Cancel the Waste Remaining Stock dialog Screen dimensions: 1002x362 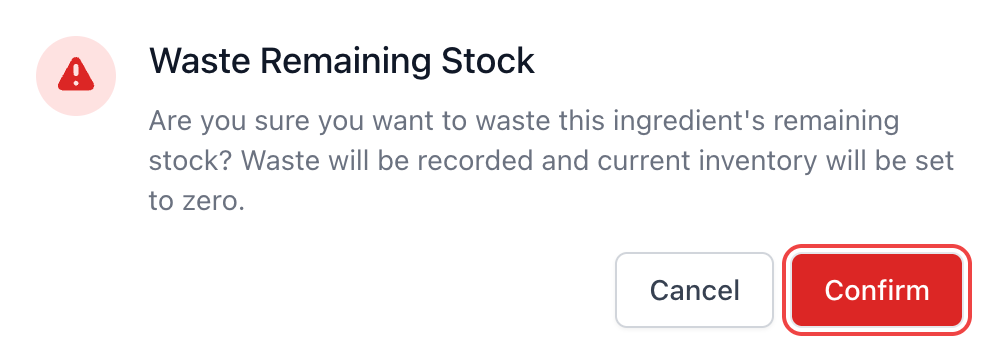tap(695, 290)
